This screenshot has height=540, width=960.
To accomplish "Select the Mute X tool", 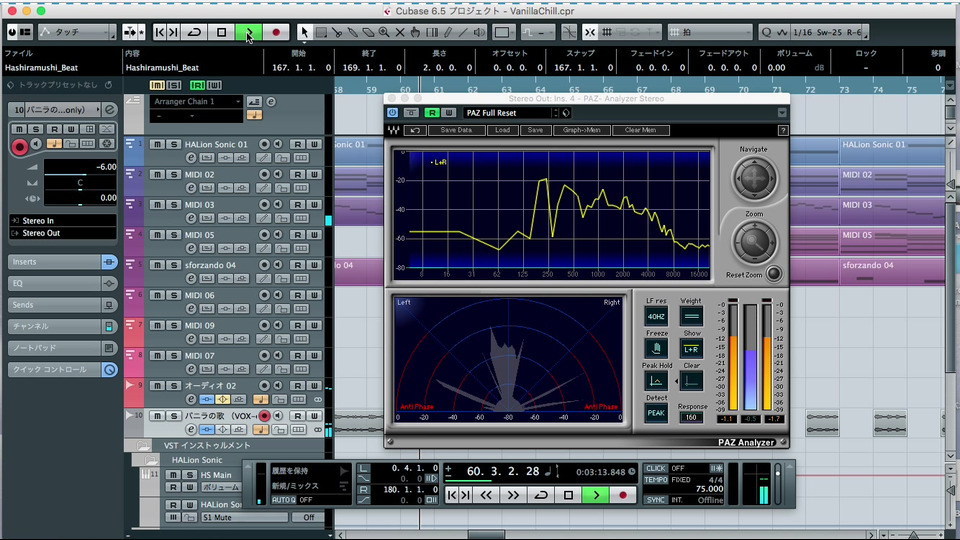I will click(x=400, y=32).
